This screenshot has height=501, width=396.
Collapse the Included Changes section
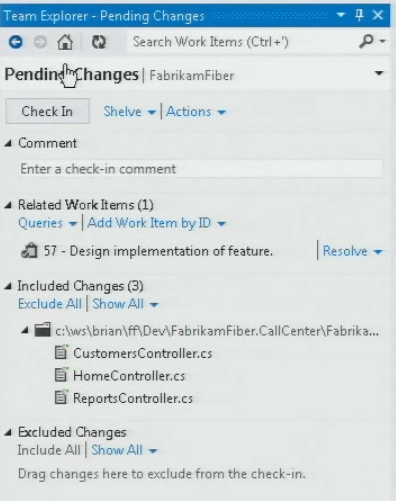[8, 286]
